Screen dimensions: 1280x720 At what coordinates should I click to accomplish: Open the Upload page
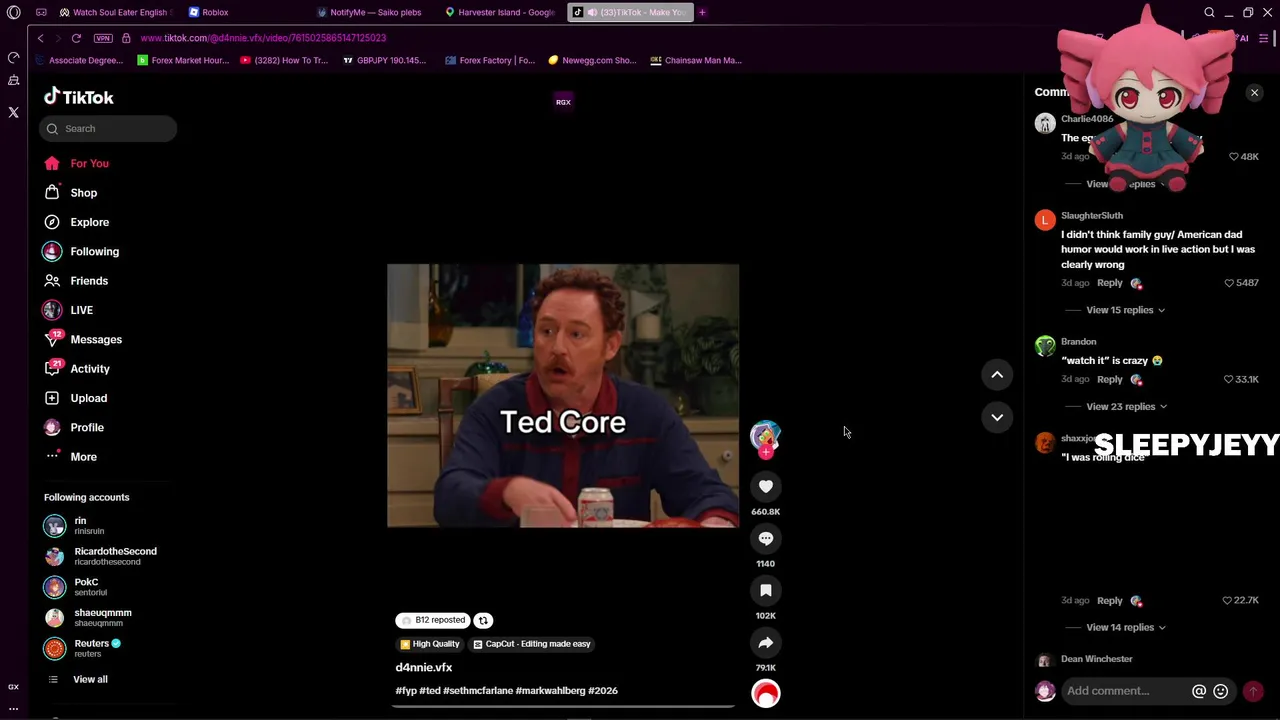tap(88, 398)
